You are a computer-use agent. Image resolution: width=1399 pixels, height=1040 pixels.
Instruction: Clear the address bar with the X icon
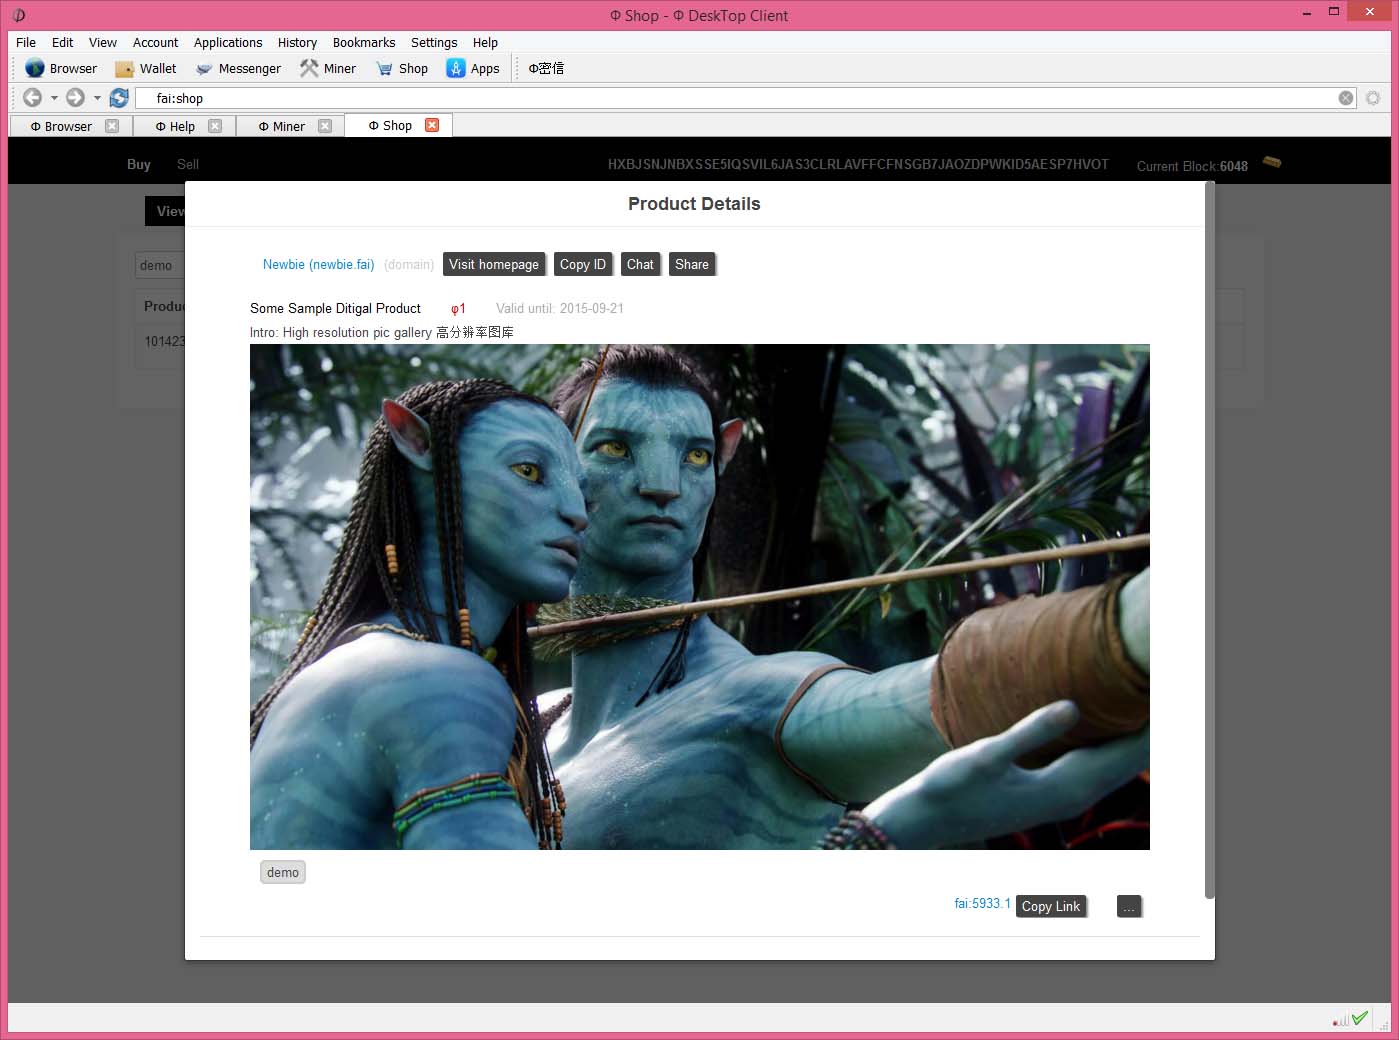pos(1346,98)
